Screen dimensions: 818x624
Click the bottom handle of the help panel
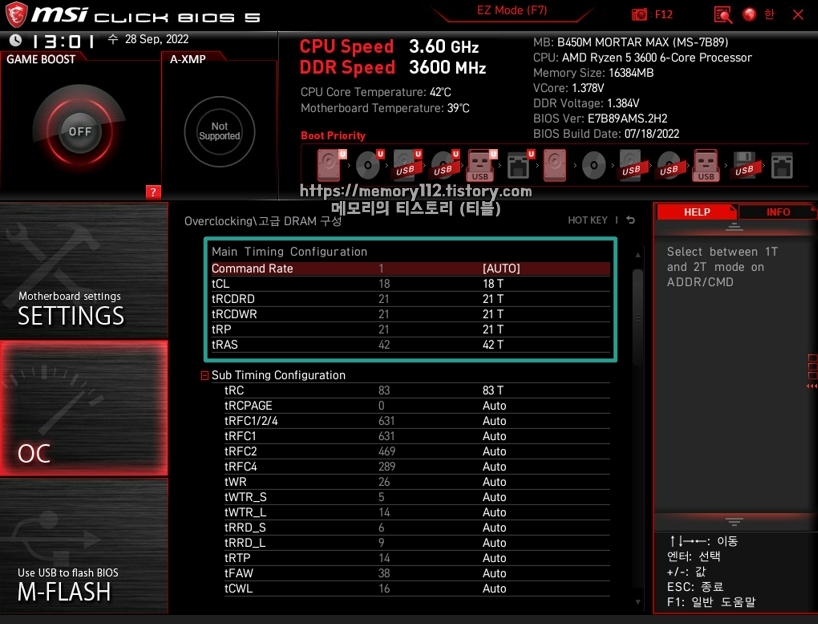tap(734, 522)
